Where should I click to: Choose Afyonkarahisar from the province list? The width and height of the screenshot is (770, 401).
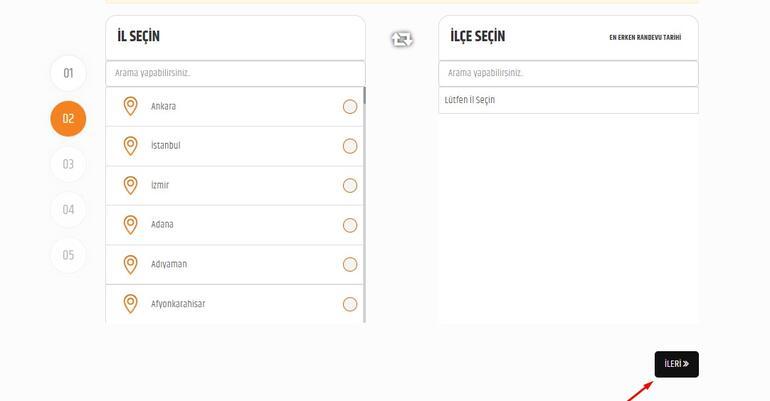[x=178, y=304]
